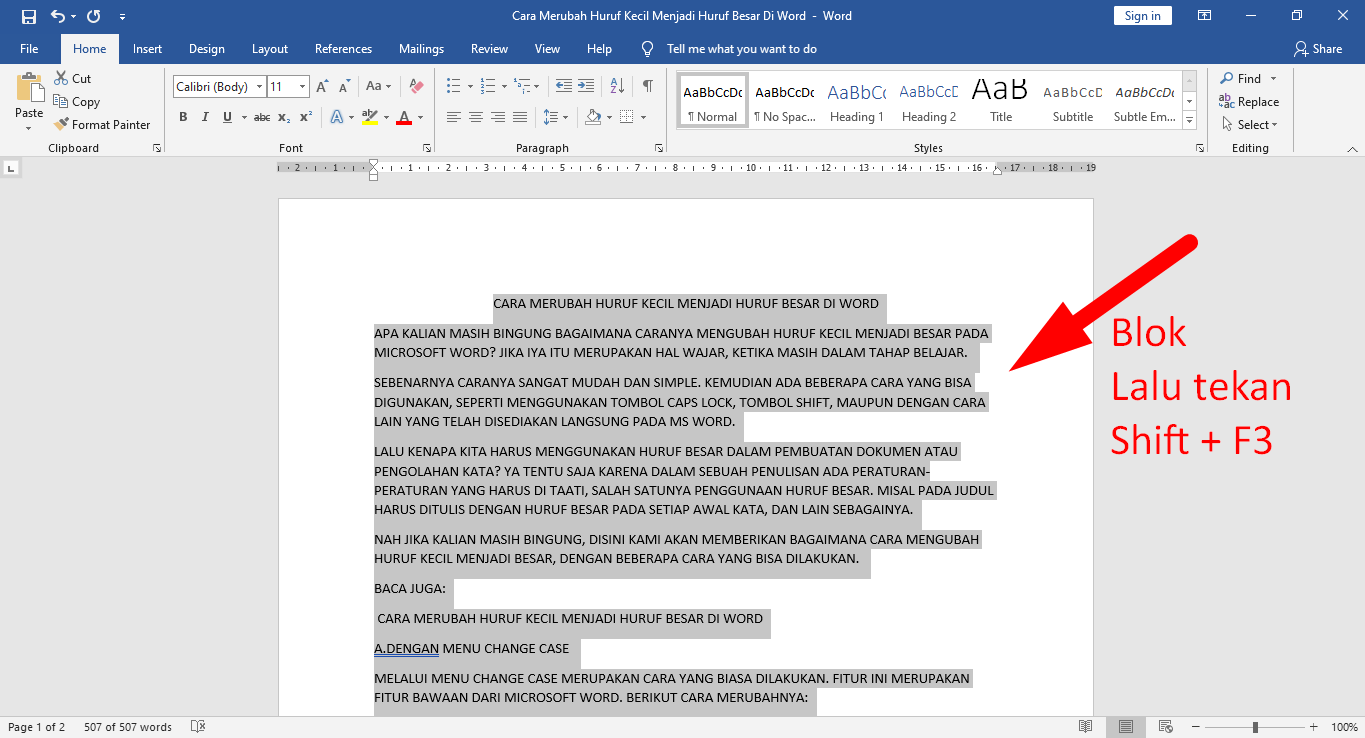Viewport: 1365px width, 738px height.
Task: Increase the paragraph indent
Action: point(585,87)
